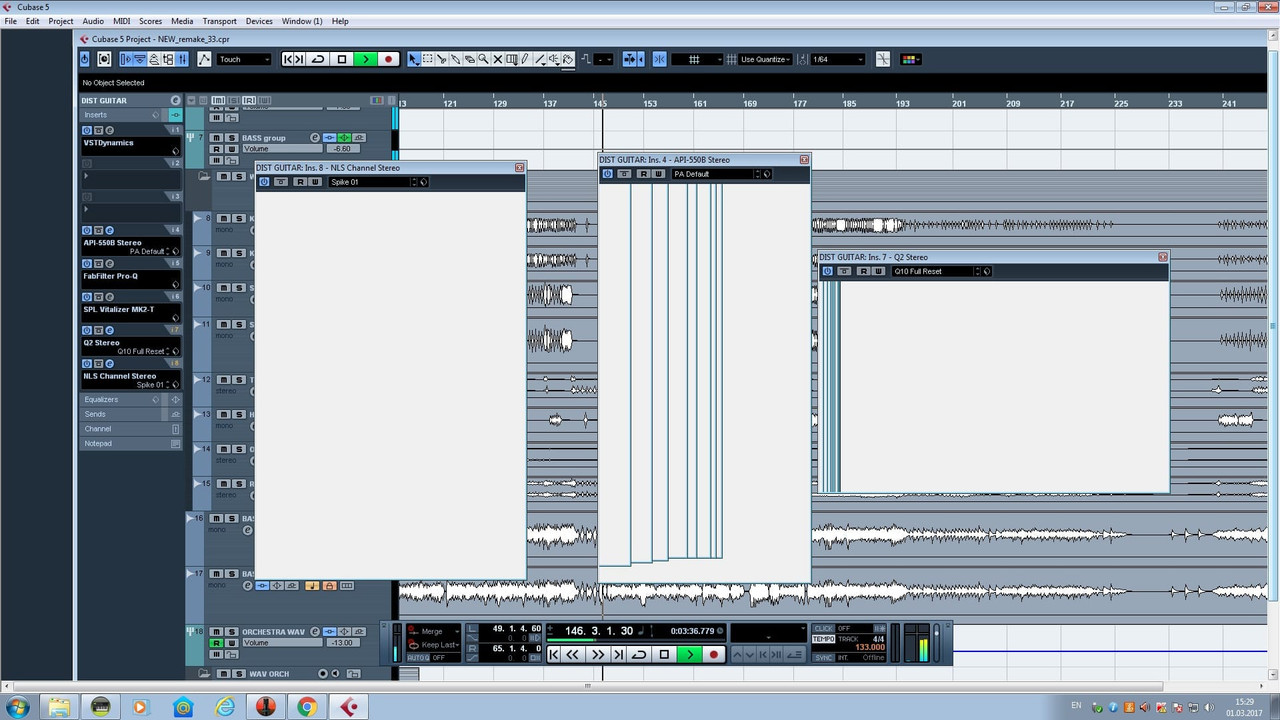Select the Glue tool
Screen dimensions: 1280x720
click(x=455, y=59)
